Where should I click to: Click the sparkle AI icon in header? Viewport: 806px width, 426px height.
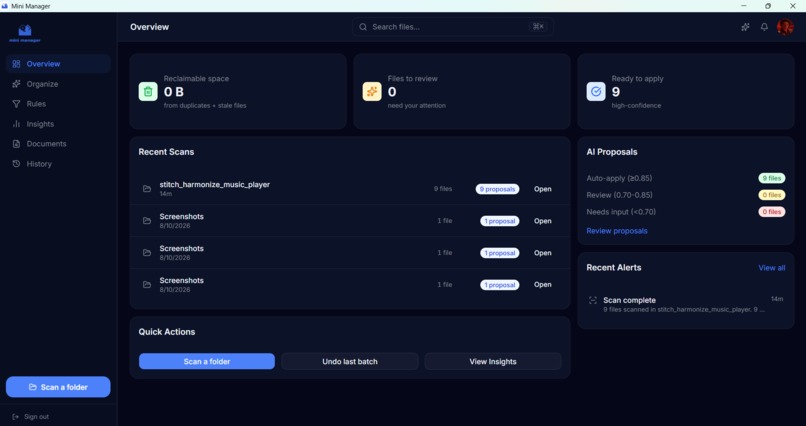point(745,27)
